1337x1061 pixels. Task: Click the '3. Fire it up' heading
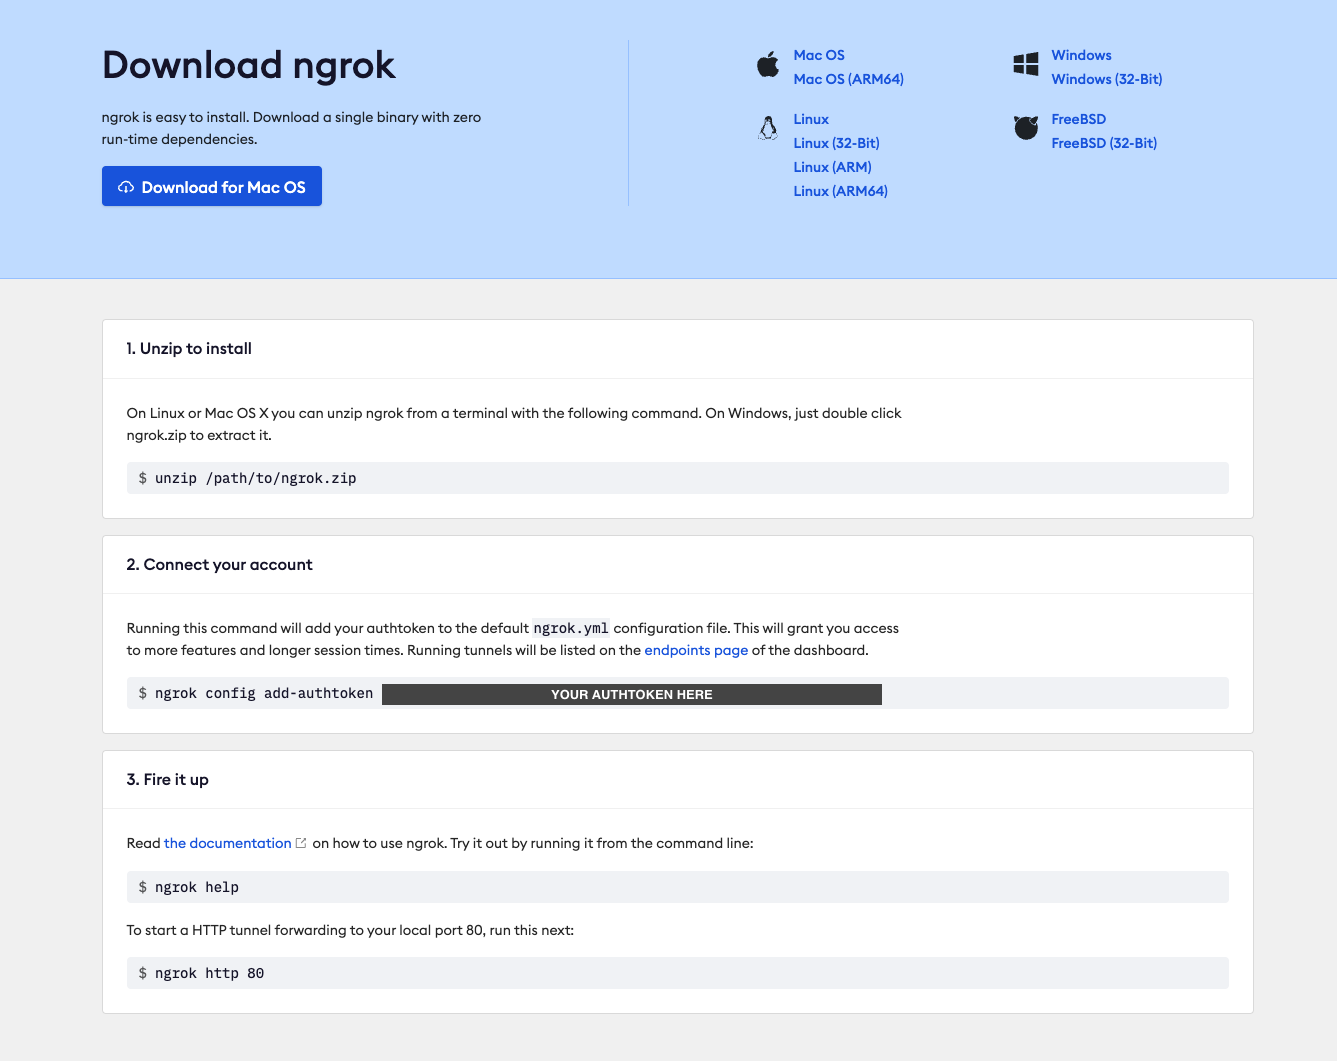coord(168,780)
